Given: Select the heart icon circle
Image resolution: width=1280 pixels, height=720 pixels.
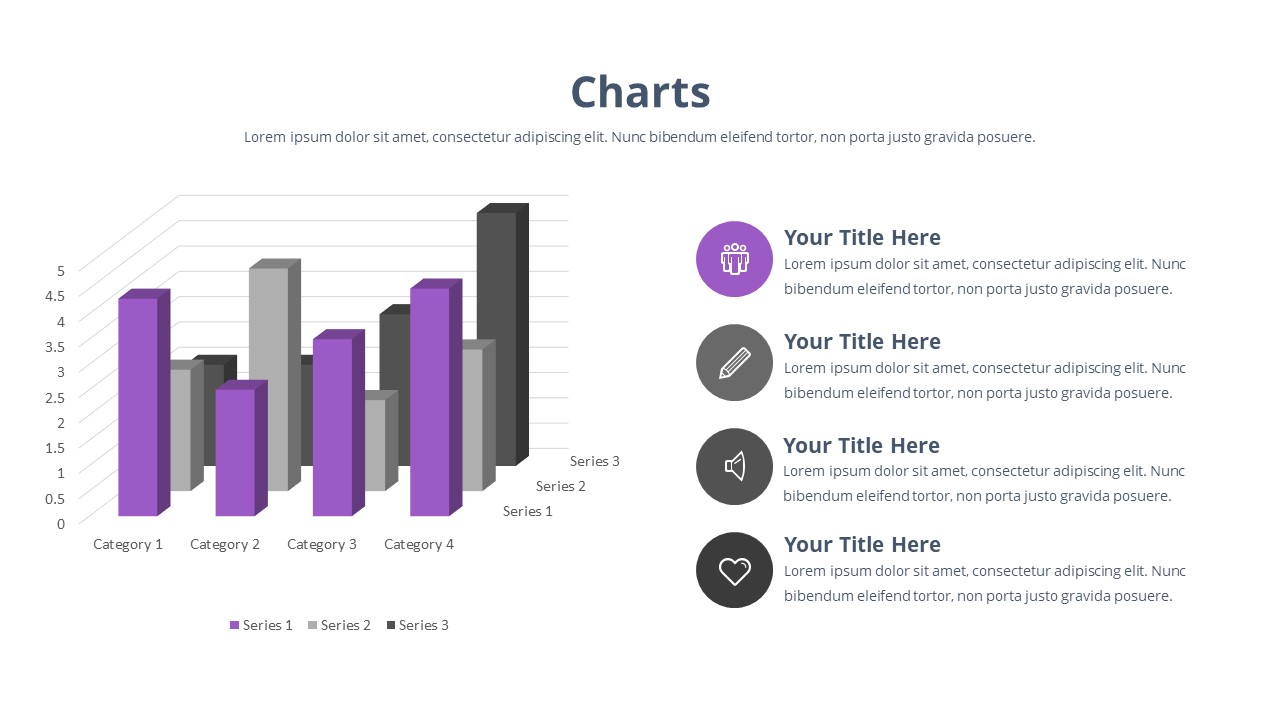Looking at the screenshot, I should pos(734,570).
